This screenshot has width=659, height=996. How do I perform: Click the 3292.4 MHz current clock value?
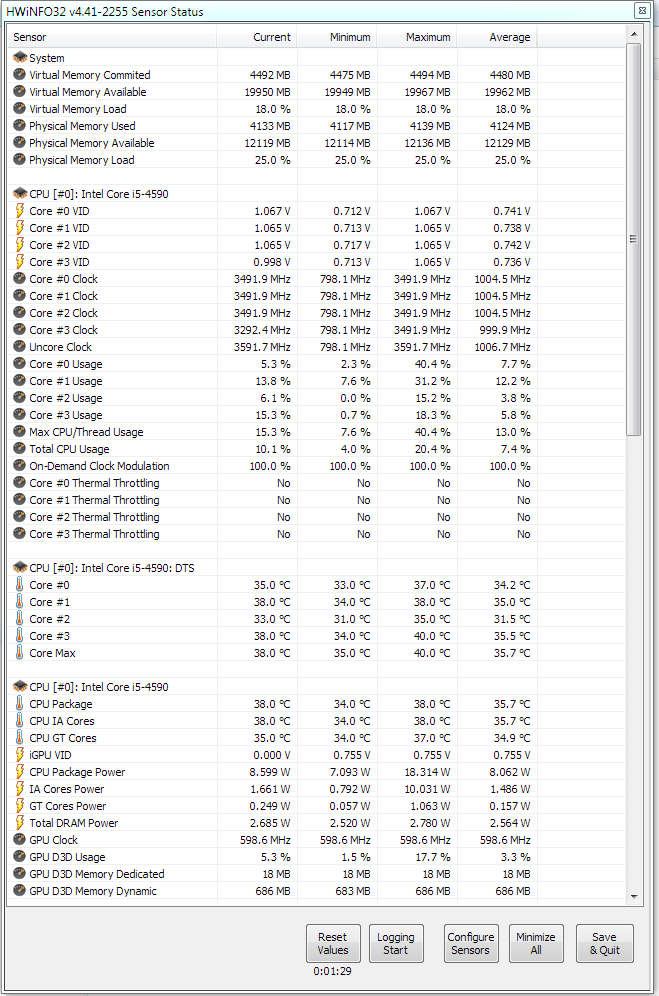262,330
